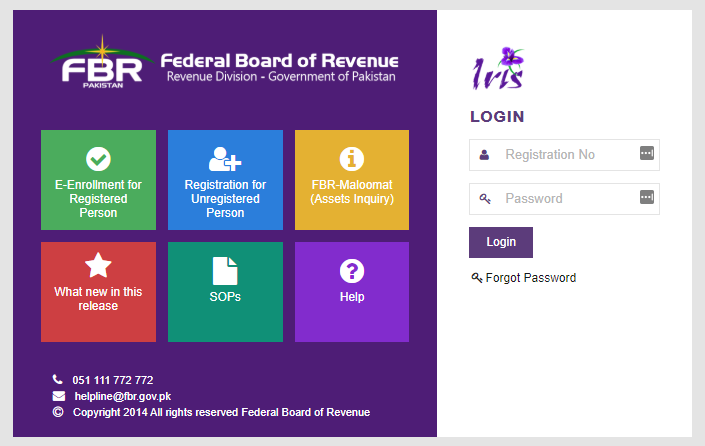The height and width of the screenshot is (446, 705).
Task: Click the FBR Pakistan logo
Action: coord(100,64)
